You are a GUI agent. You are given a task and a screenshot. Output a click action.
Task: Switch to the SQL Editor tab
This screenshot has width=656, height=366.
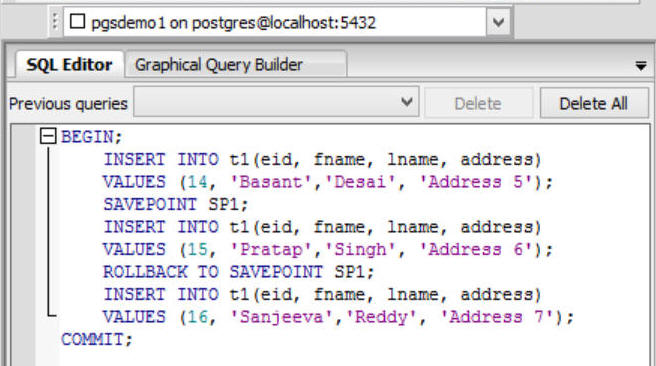(x=69, y=64)
